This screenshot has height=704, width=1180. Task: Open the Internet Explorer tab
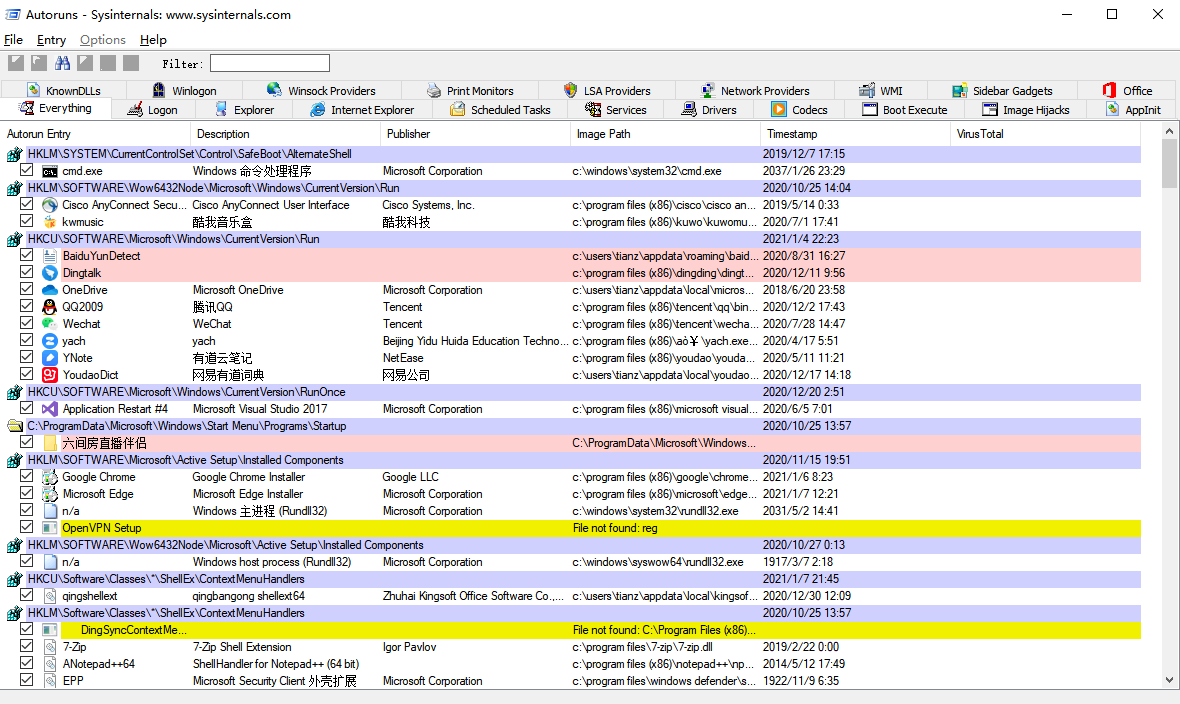(362, 110)
